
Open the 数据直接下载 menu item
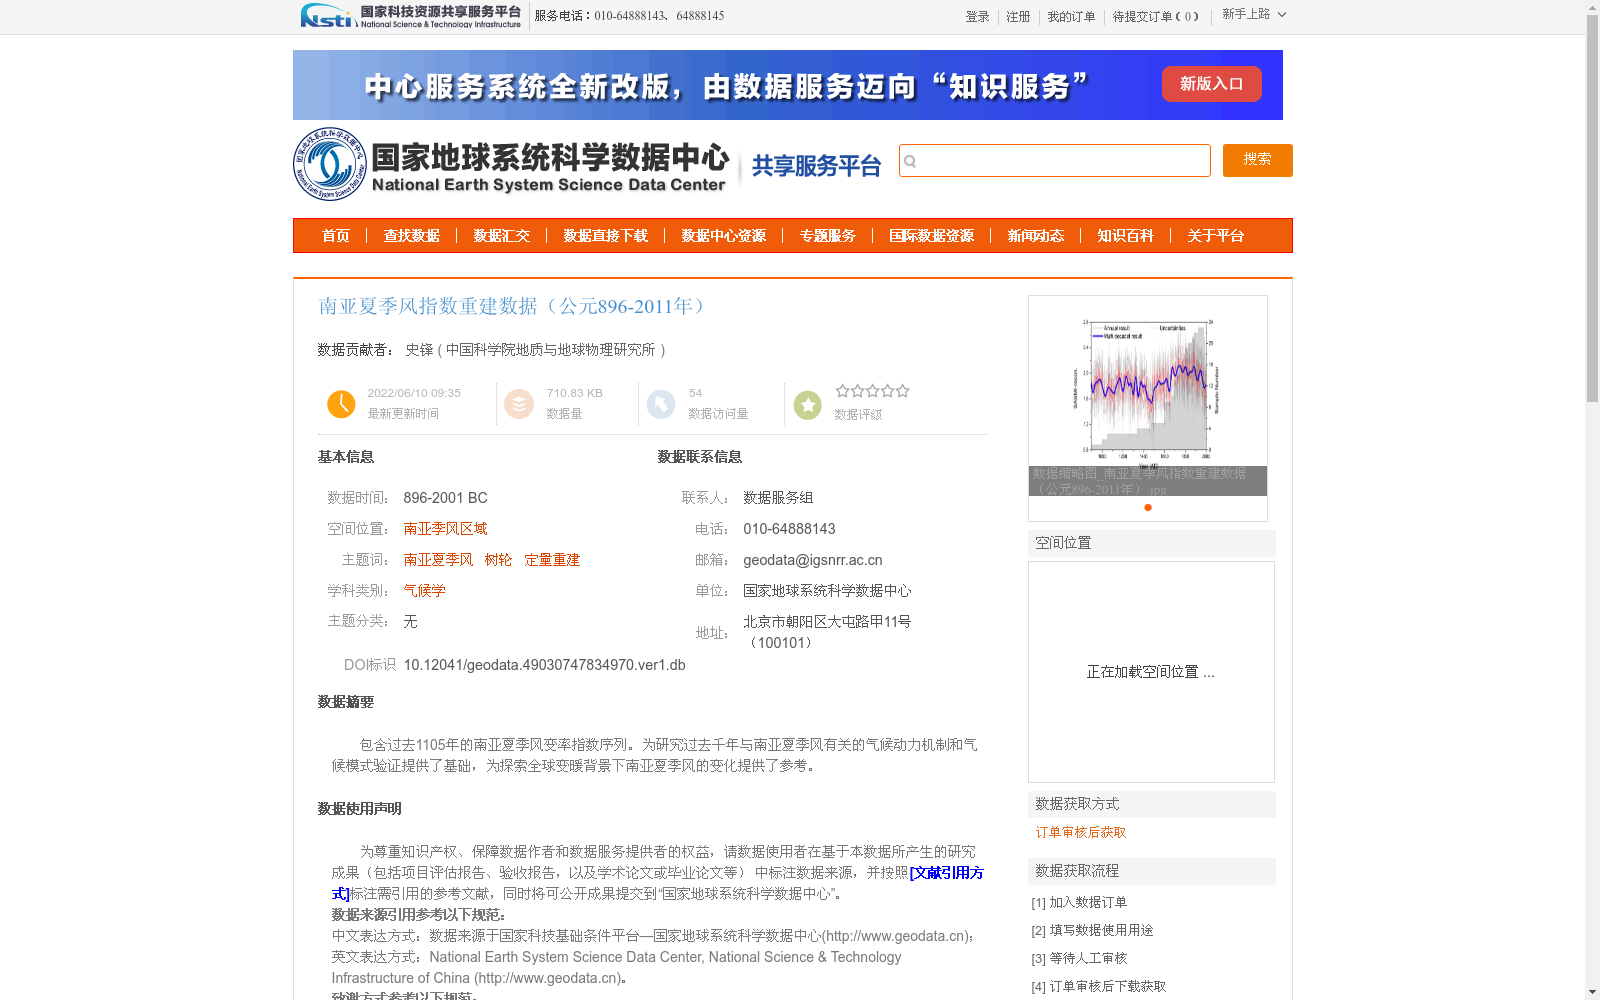(606, 236)
